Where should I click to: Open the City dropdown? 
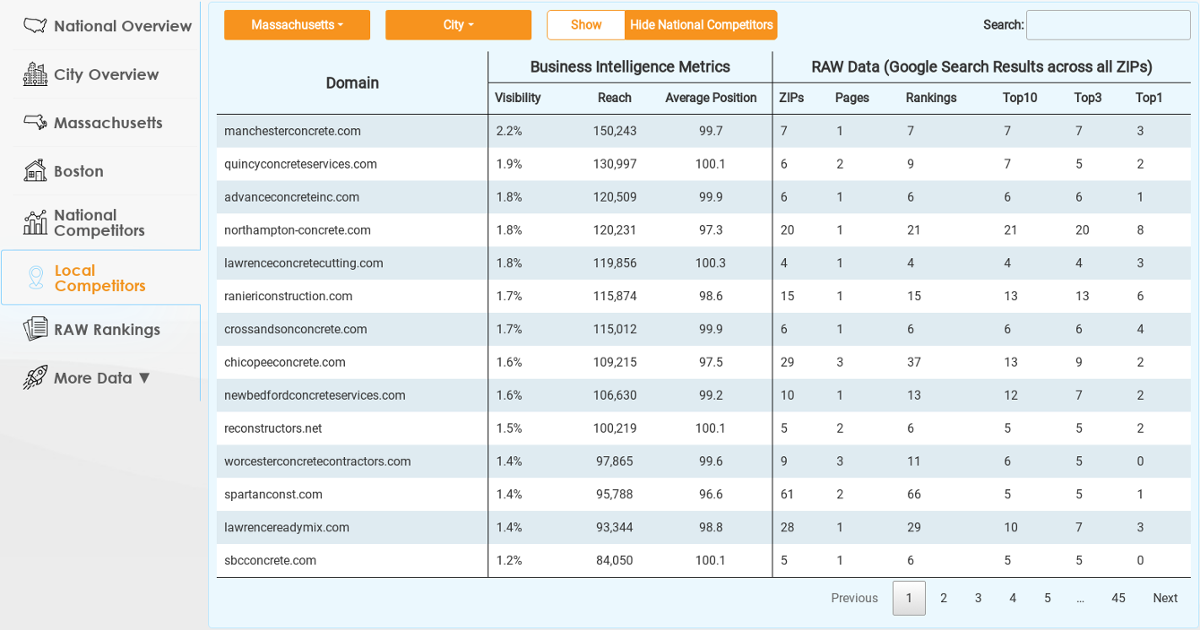pos(458,25)
